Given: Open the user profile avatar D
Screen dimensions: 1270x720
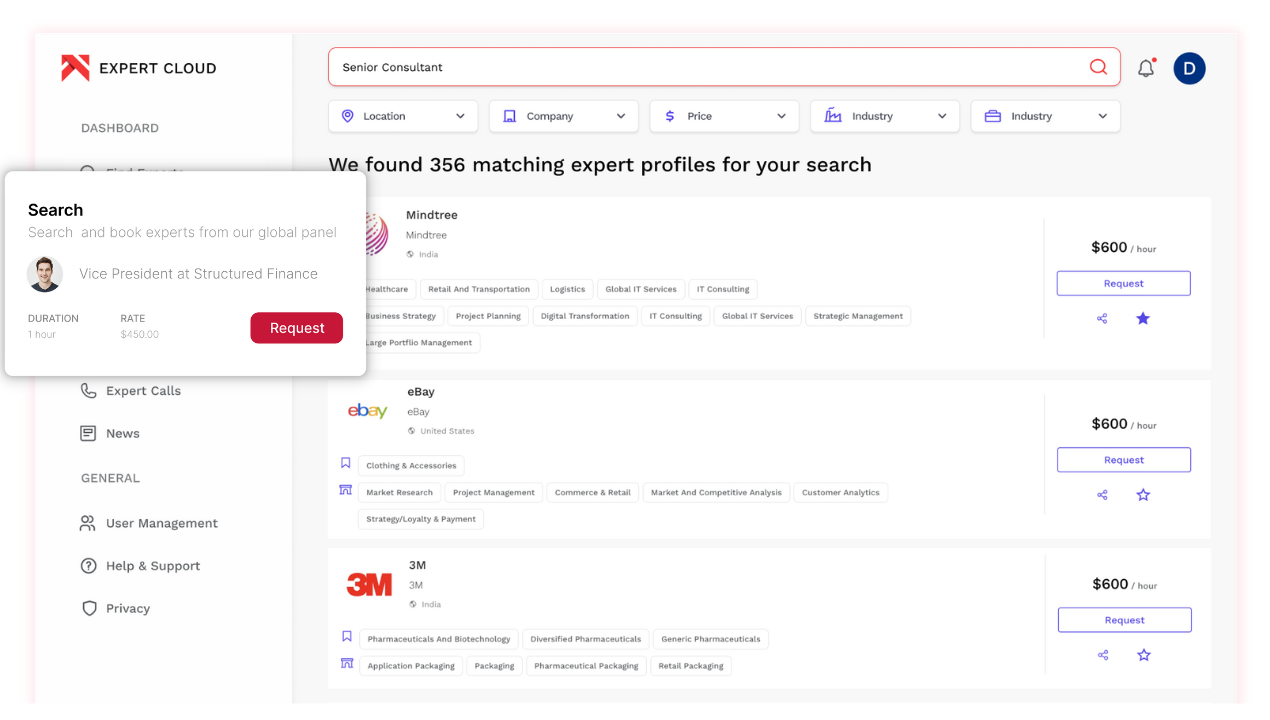Looking at the screenshot, I should point(1189,68).
